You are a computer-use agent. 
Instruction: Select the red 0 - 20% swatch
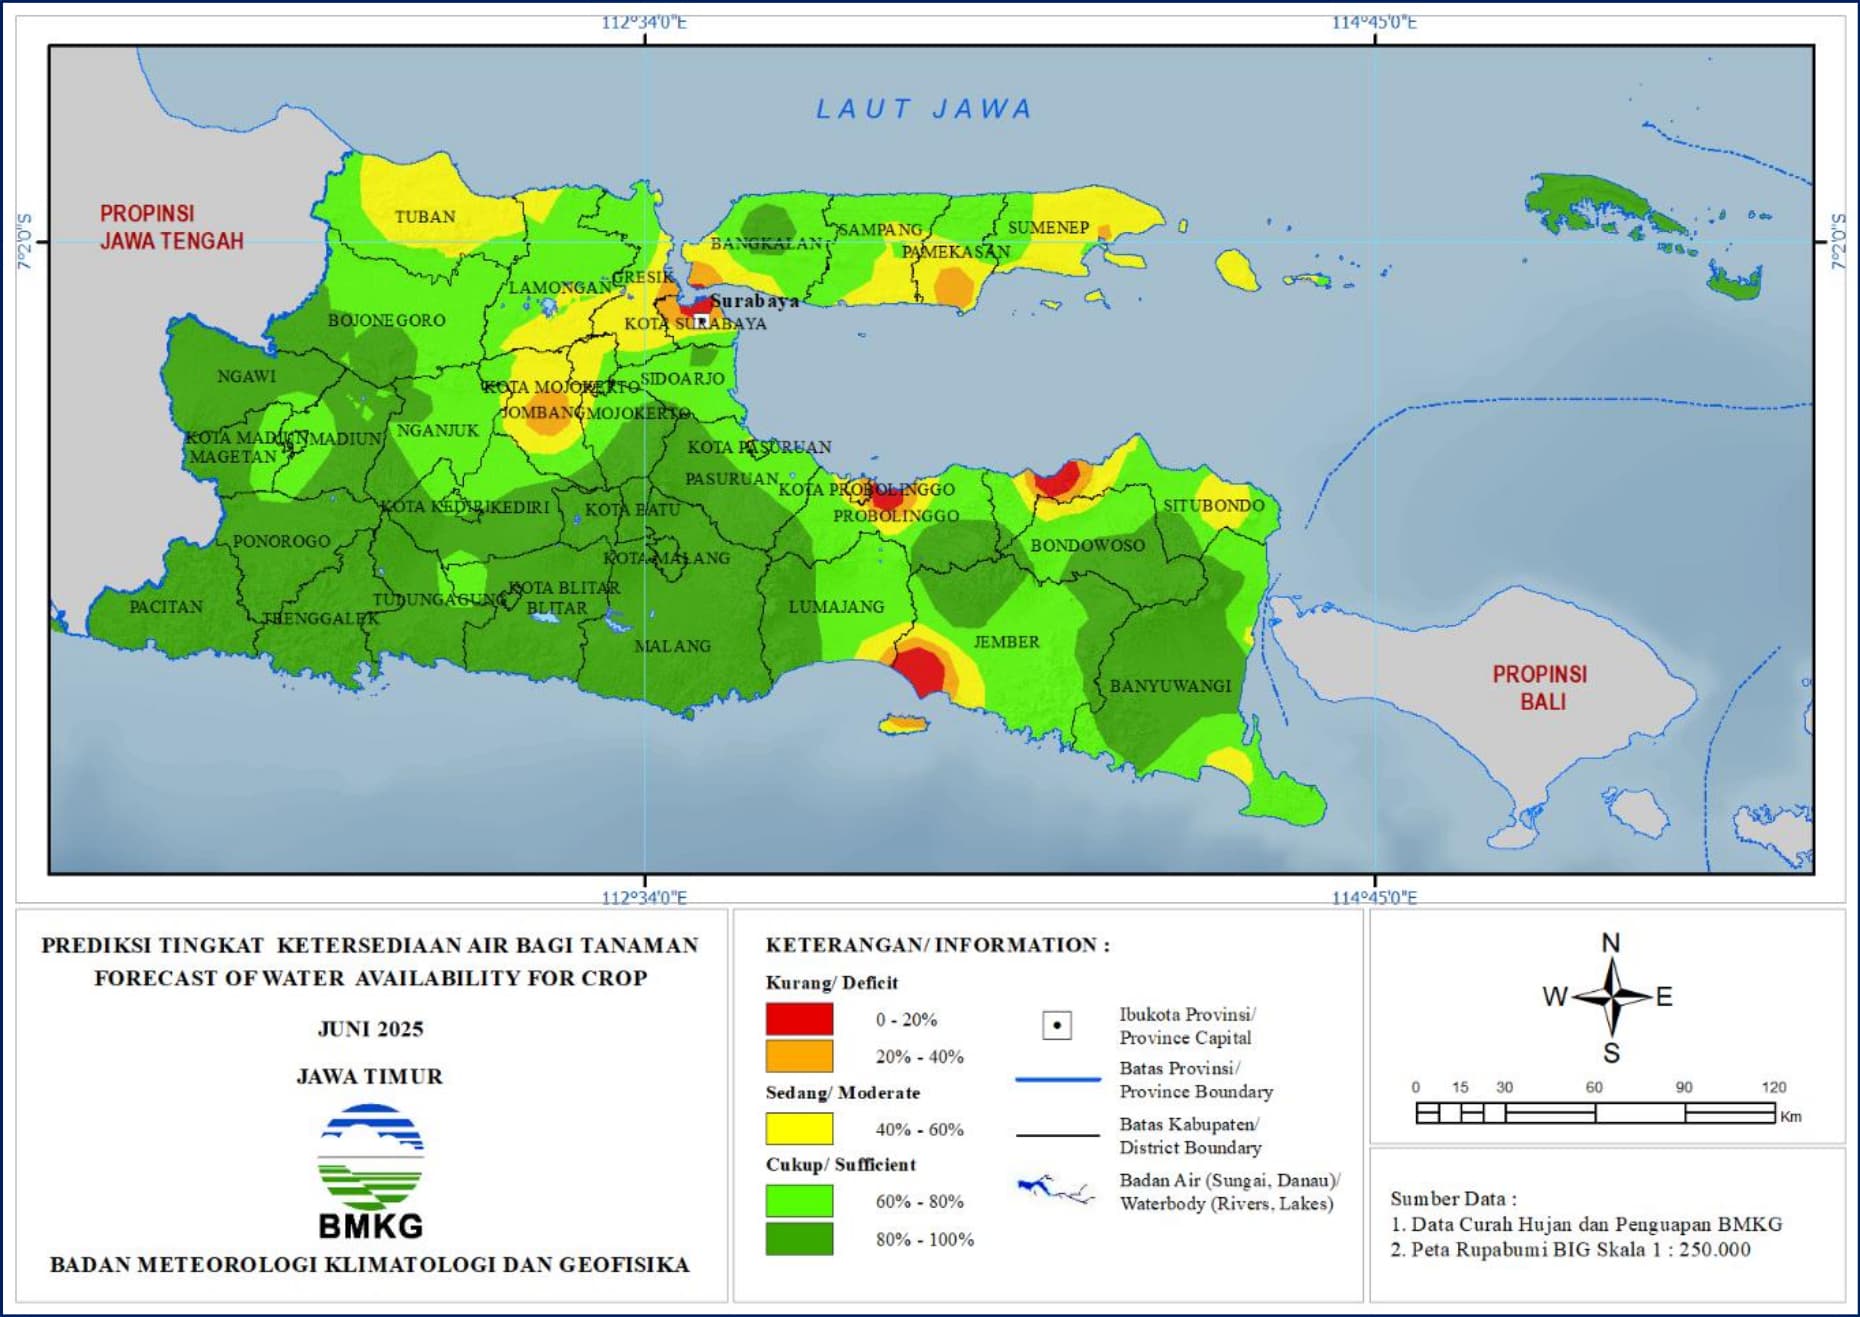pyautogui.click(x=799, y=1019)
